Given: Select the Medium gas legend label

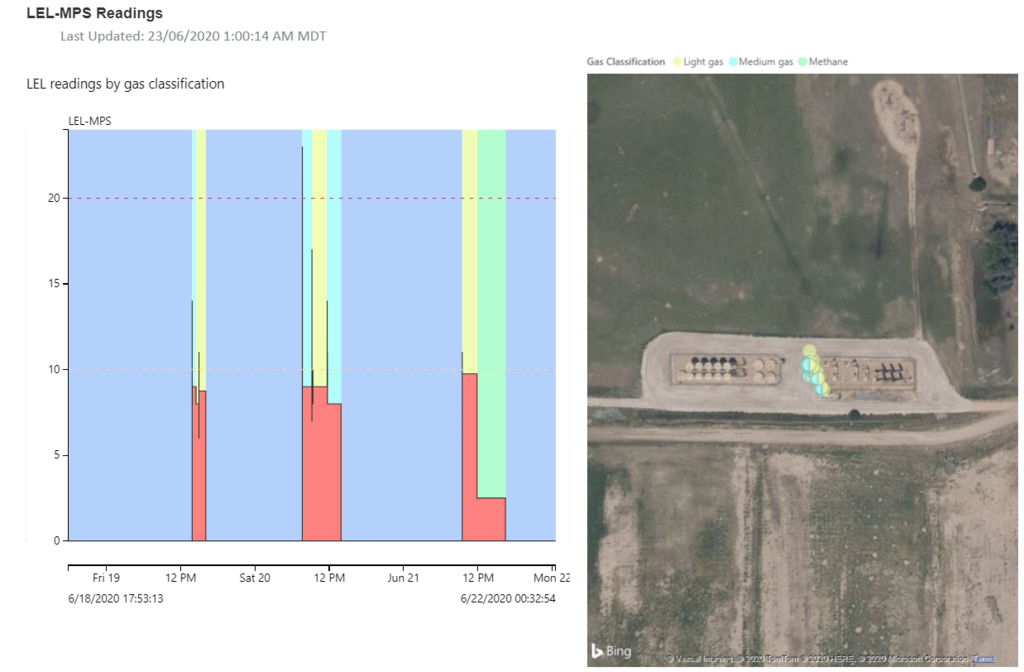Looking at the screenshot, I should [x=765, y=62].
